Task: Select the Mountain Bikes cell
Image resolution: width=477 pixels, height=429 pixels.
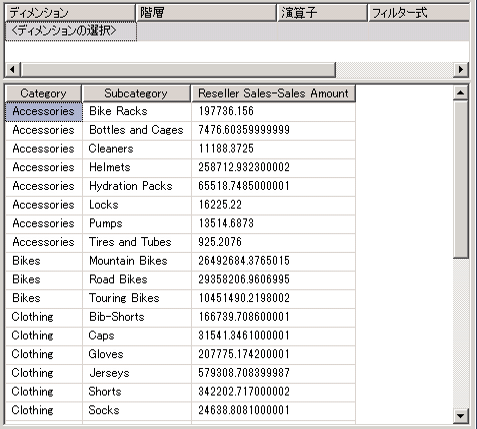Action: click(x=137, y=261)
